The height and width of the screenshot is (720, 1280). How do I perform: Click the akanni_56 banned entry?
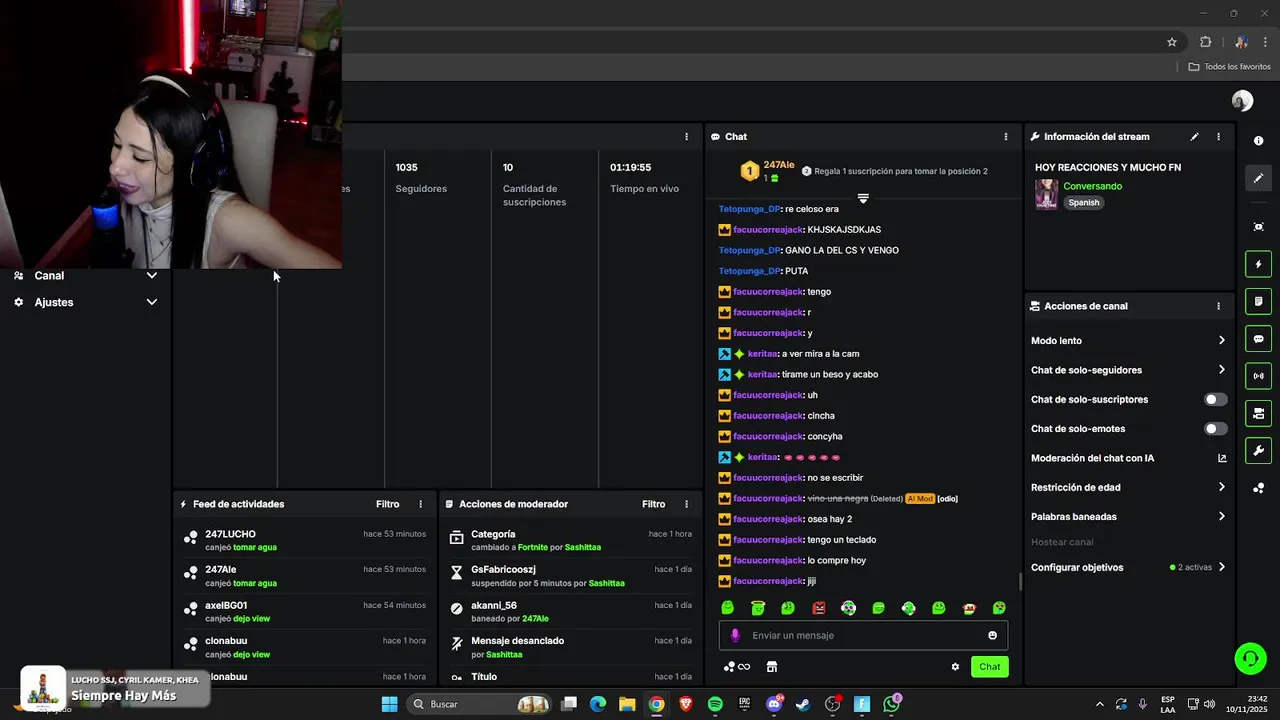coord(569,612)
